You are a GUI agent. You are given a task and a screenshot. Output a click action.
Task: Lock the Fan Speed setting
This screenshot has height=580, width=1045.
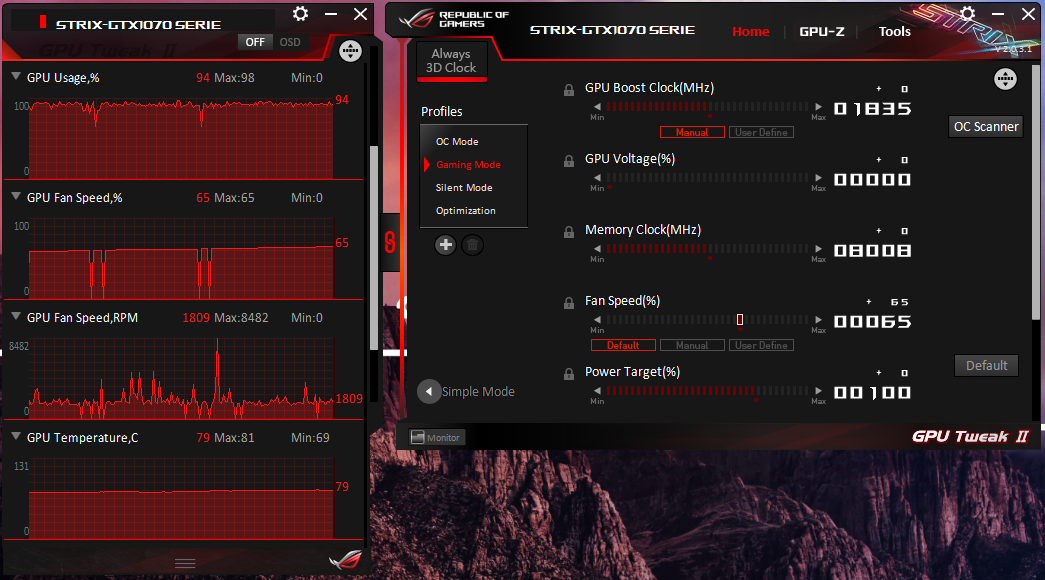[568, 303]
